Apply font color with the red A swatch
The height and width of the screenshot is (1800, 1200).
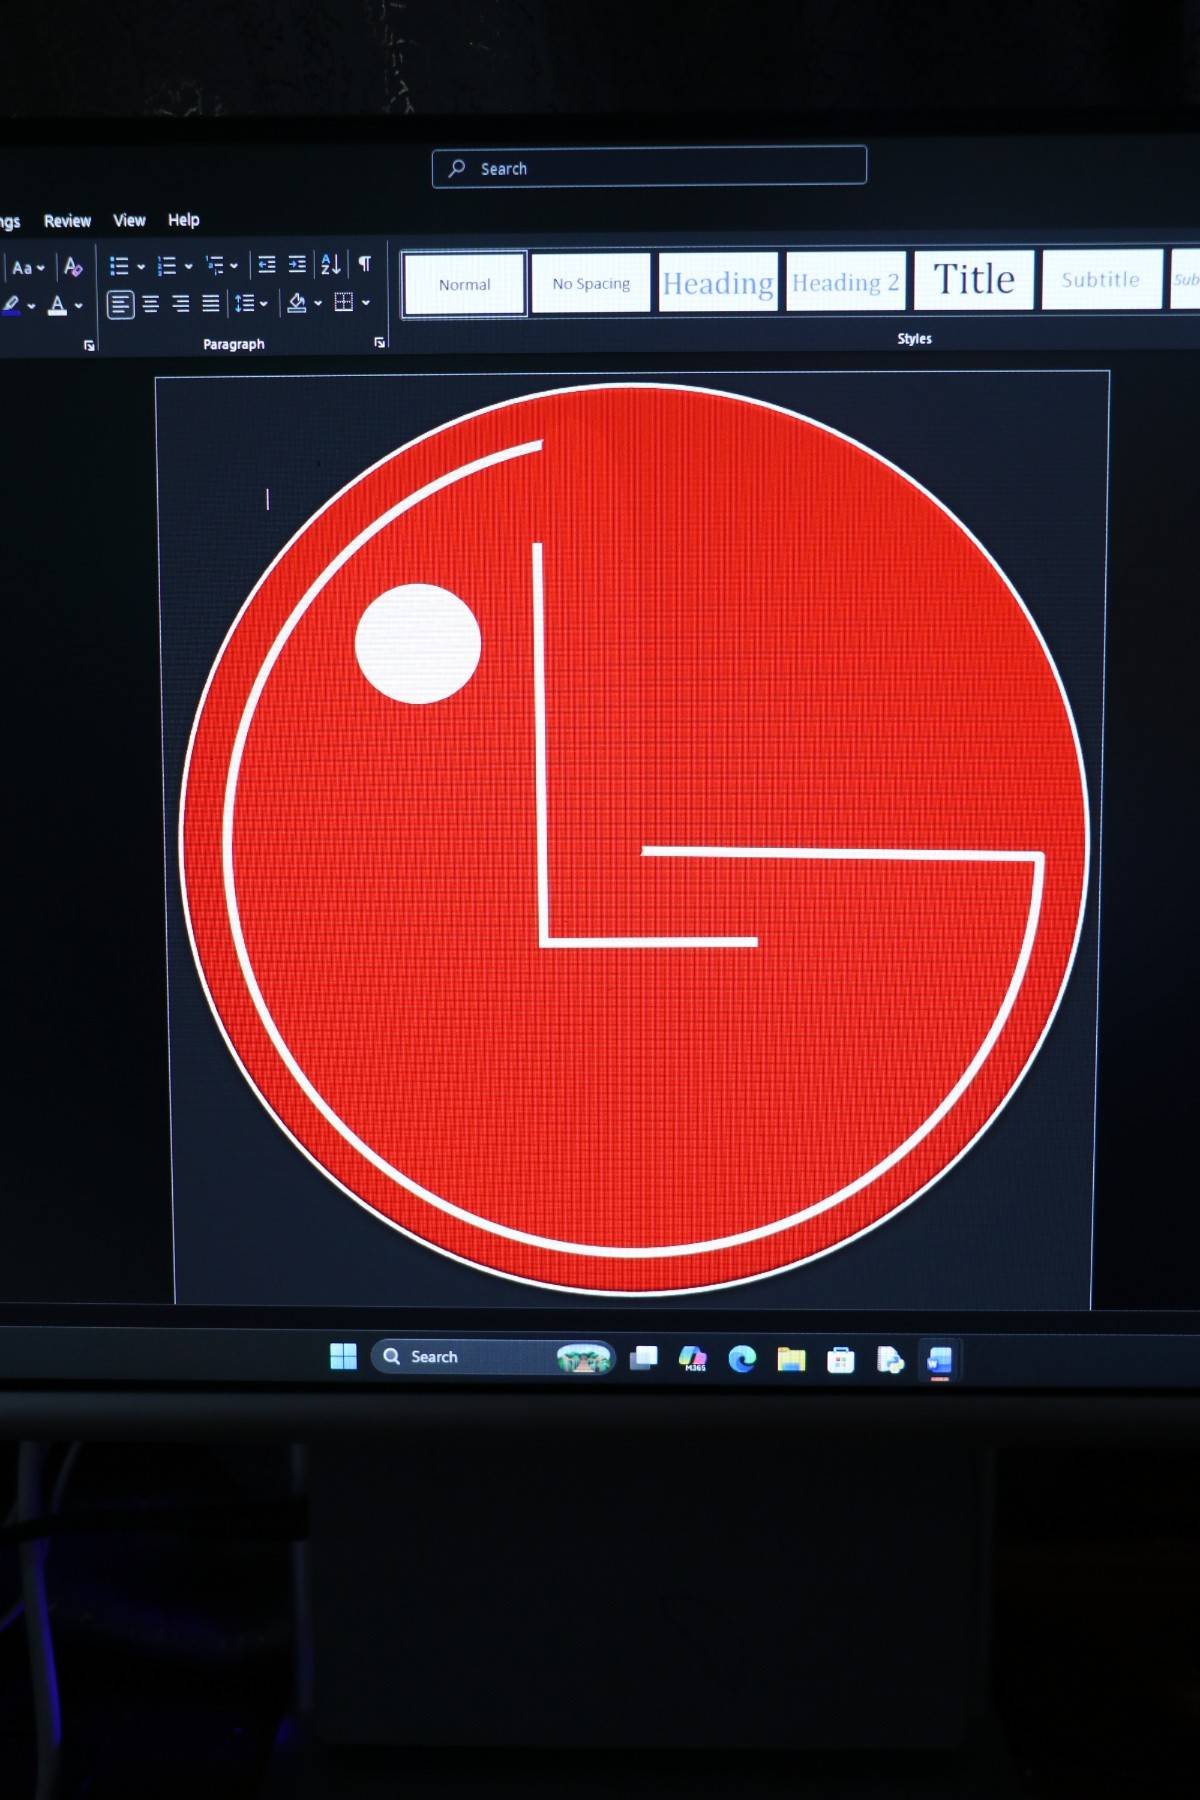57,306
